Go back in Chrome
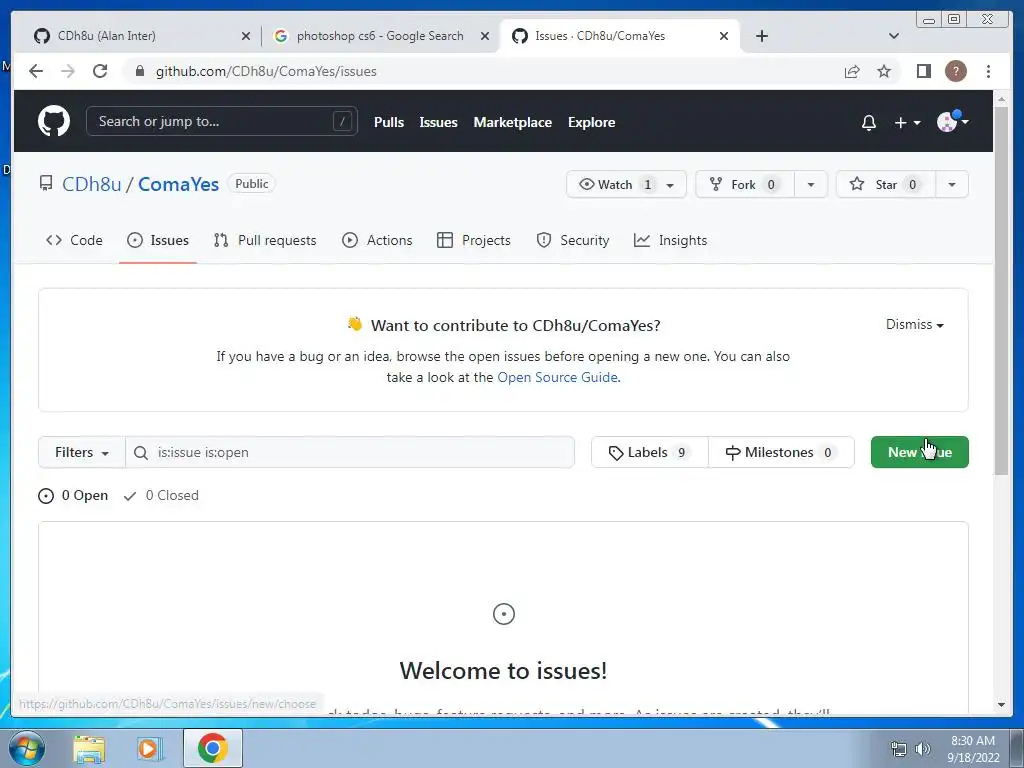 pos(36,71)
